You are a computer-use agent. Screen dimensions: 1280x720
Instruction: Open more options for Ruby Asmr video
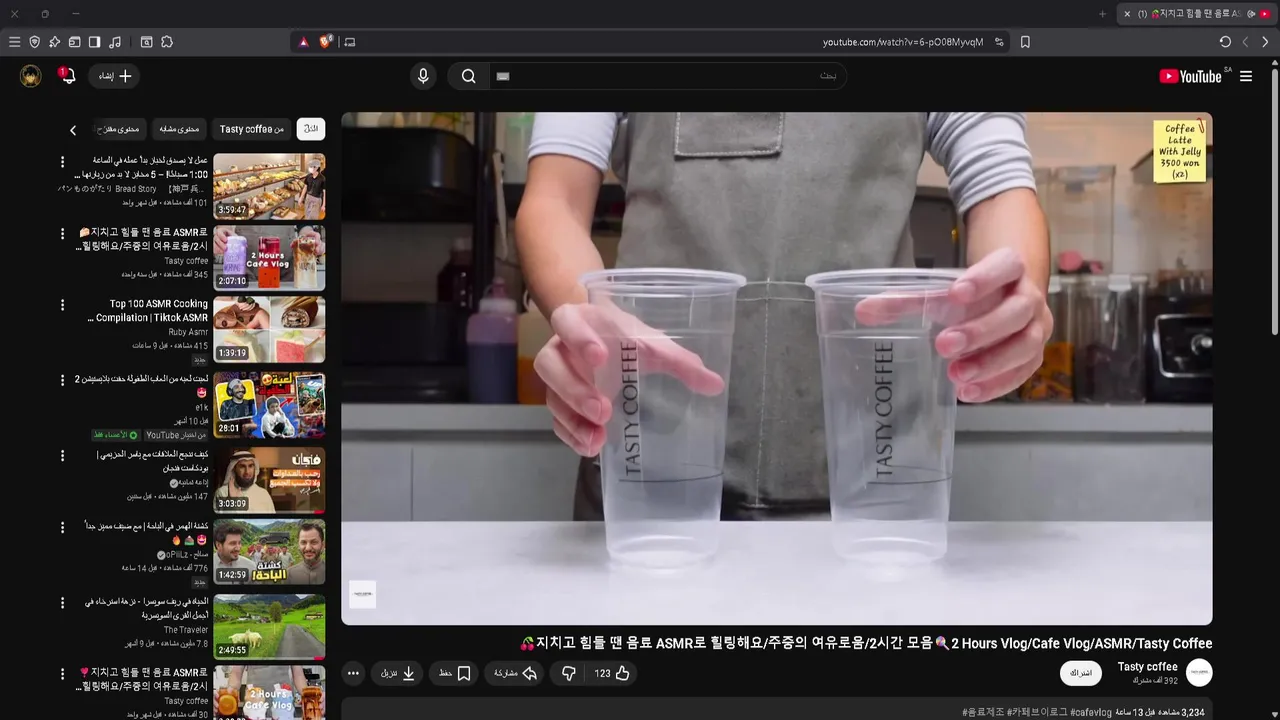coord(62,305)
